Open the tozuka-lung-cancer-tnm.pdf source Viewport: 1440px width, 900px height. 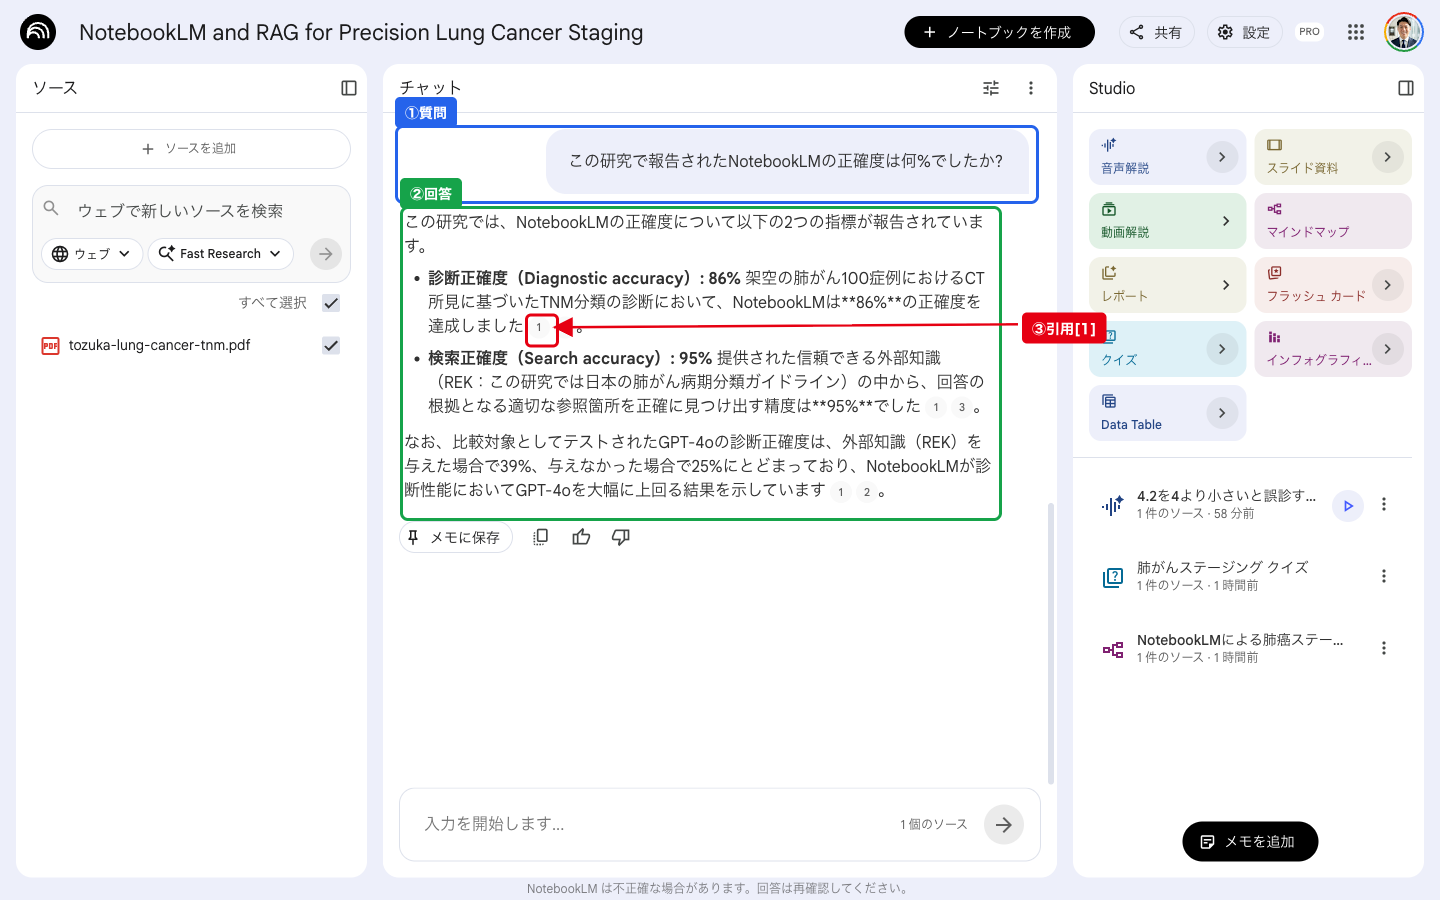[x=160, y=346]
